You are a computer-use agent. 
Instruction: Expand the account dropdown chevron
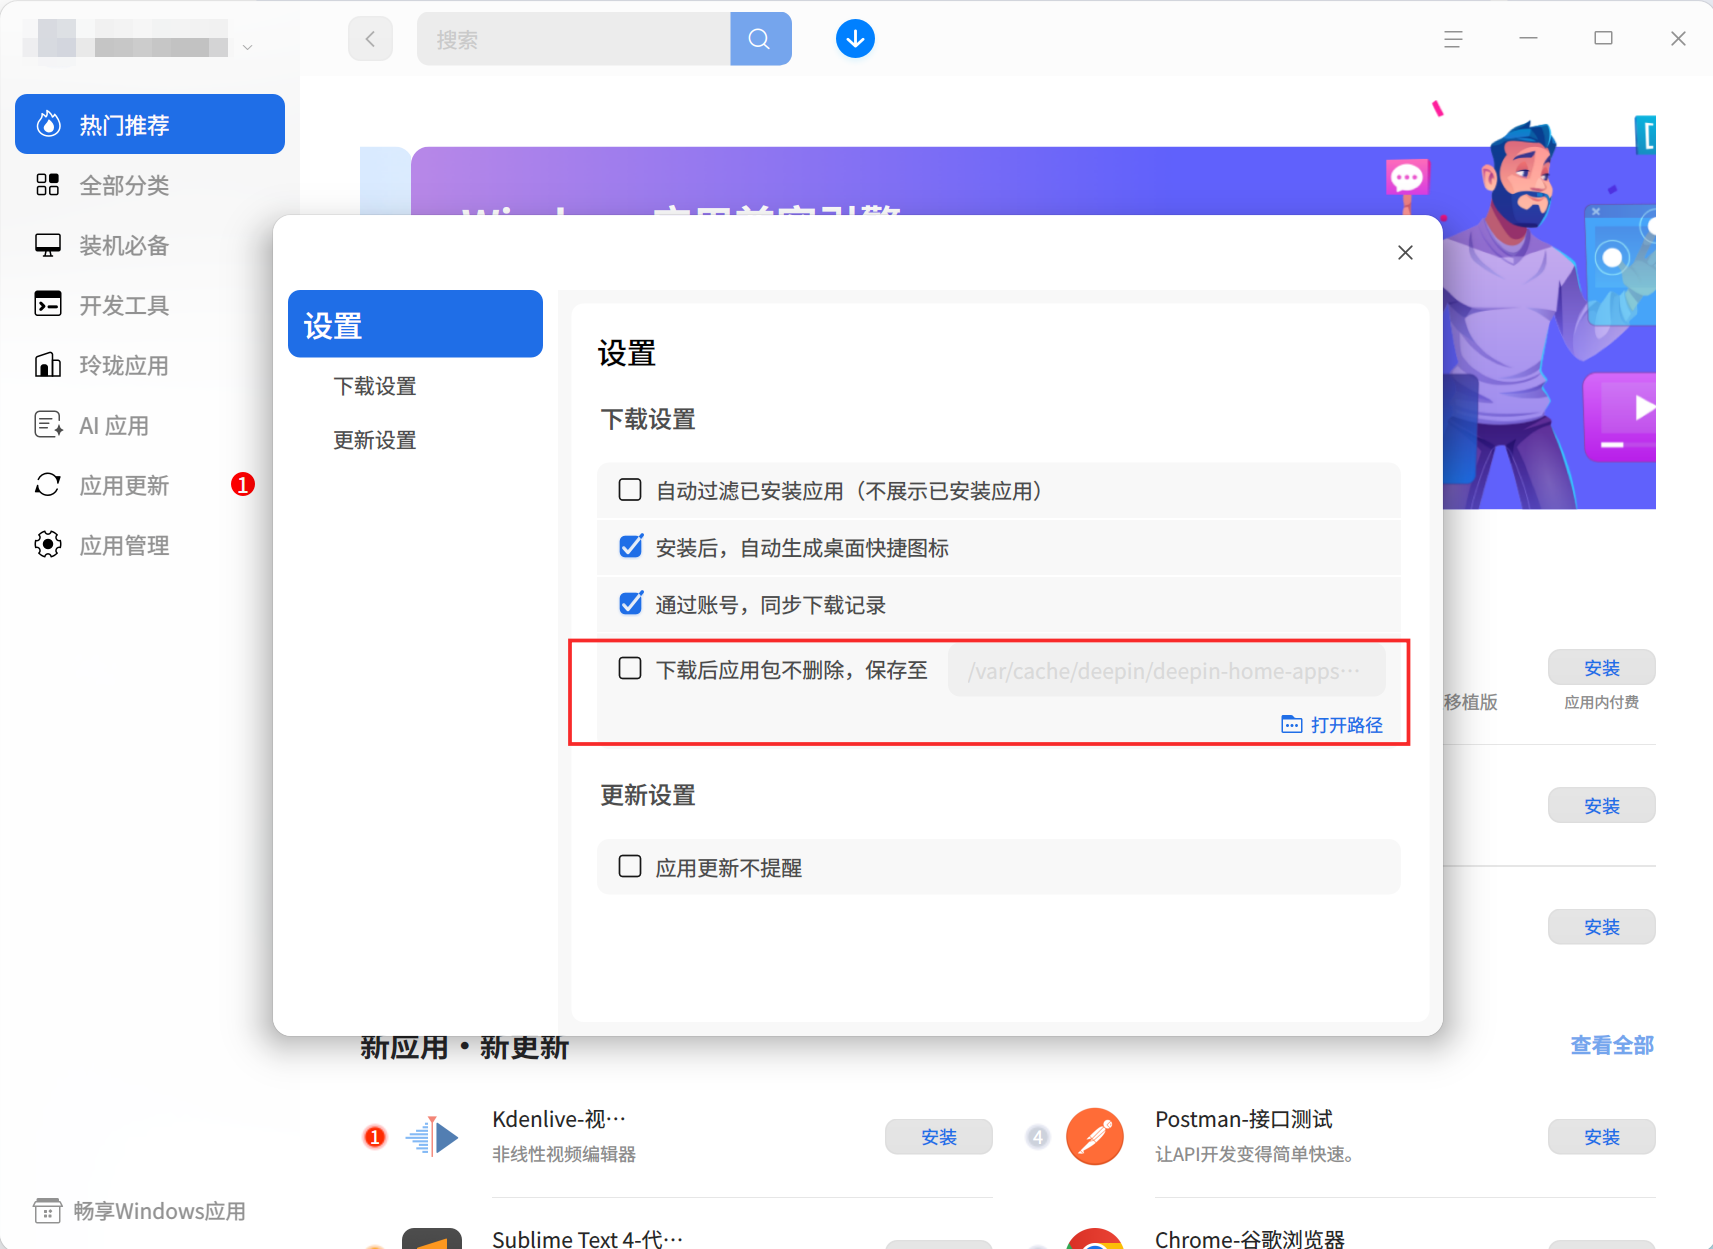(248, 47)
